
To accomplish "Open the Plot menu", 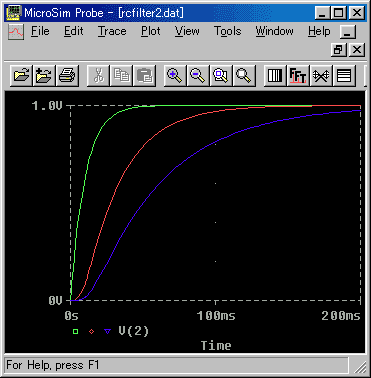I will pos(151,31).
